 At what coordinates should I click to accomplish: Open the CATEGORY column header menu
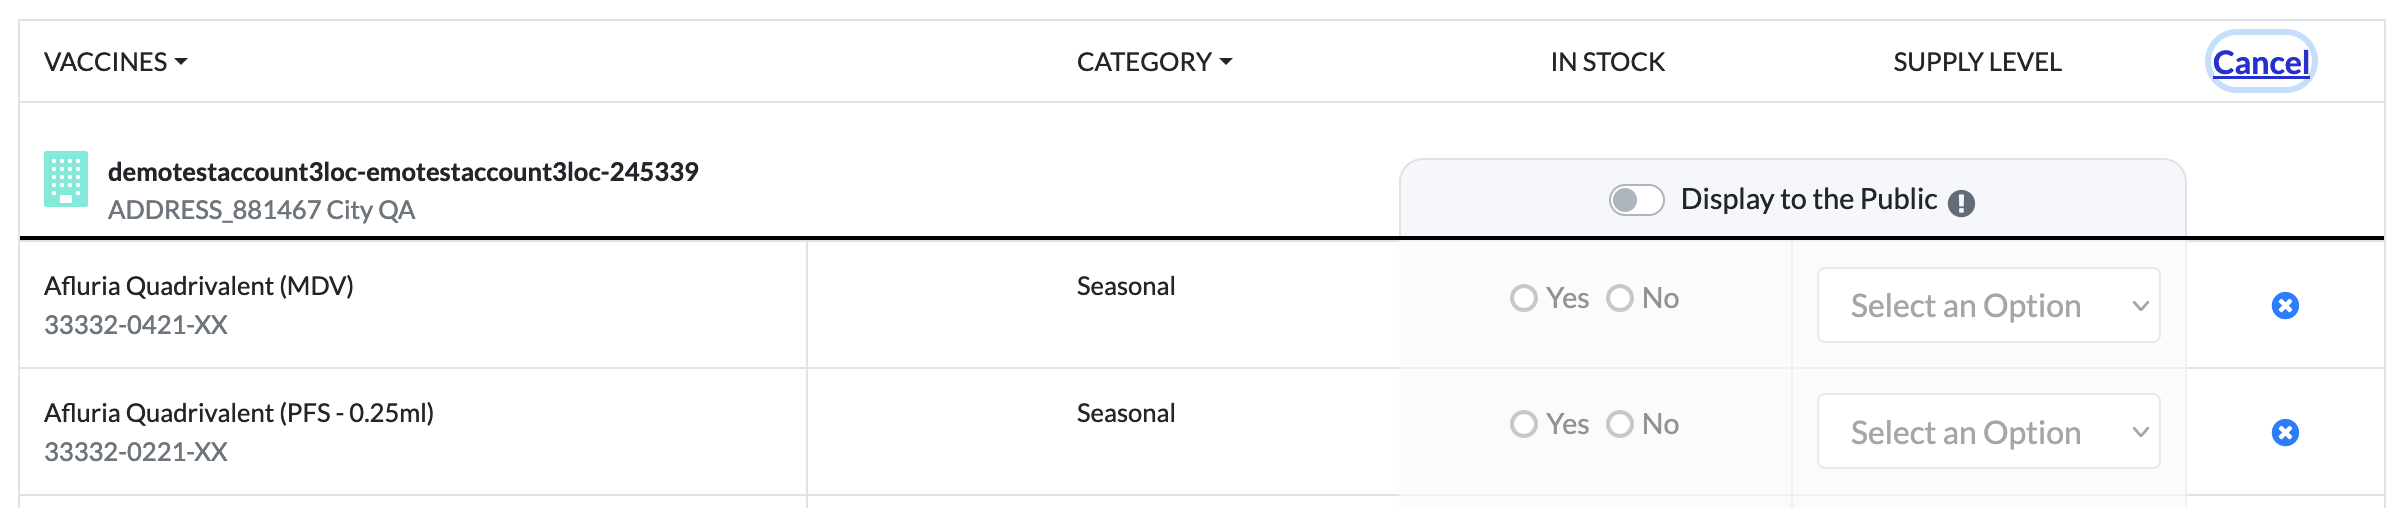click(1154, 62)
